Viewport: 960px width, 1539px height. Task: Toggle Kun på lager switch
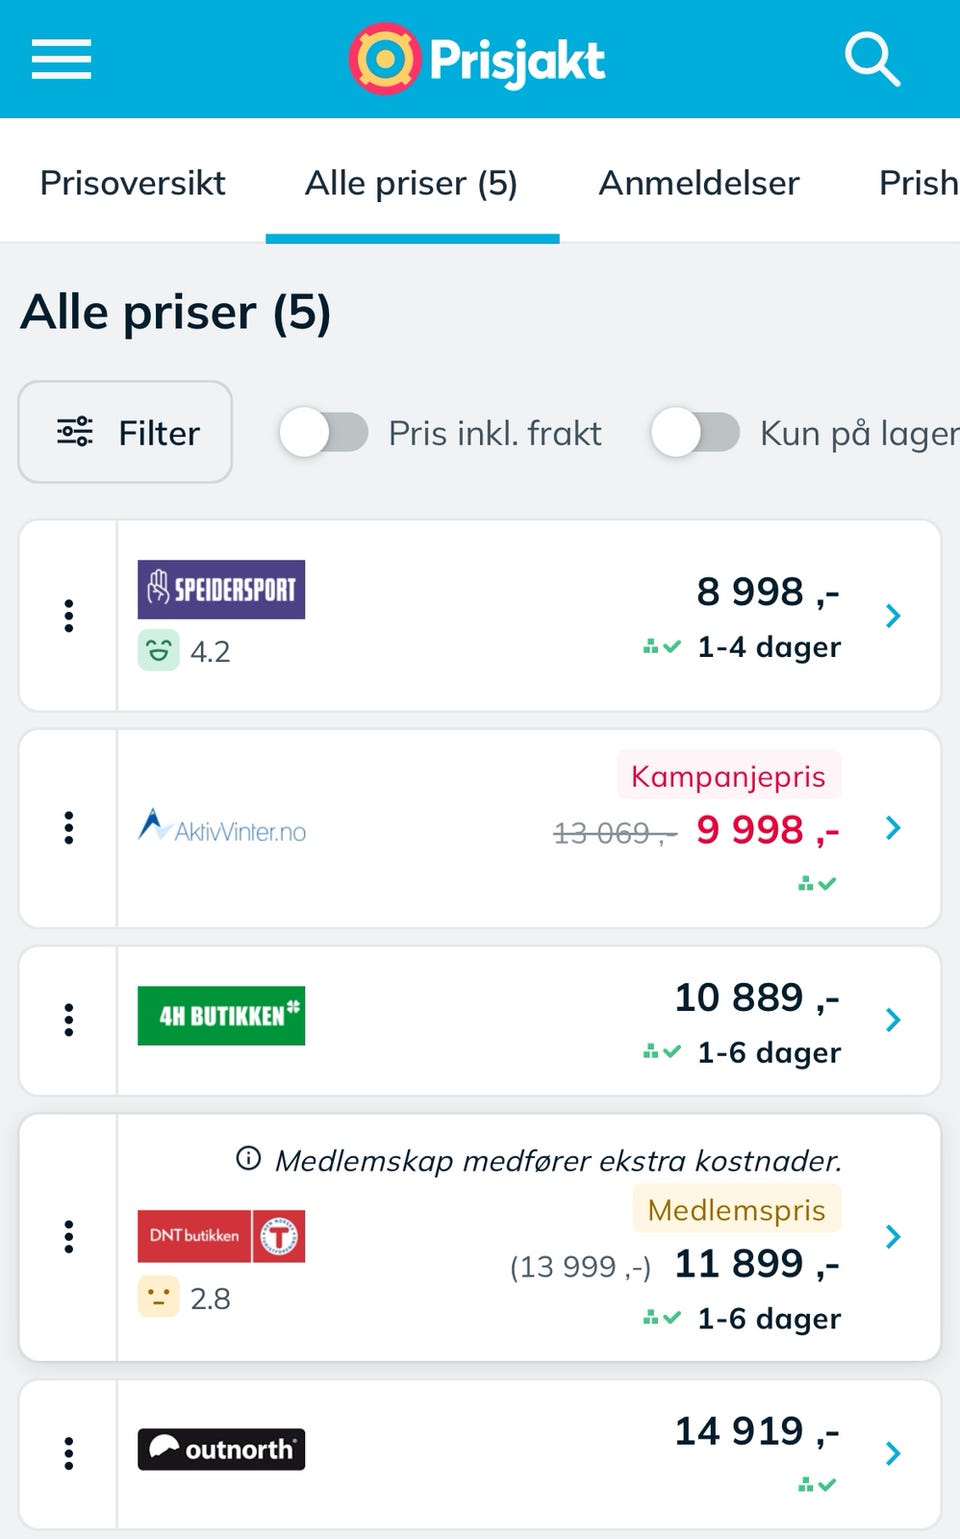click(x=695, y=433)
